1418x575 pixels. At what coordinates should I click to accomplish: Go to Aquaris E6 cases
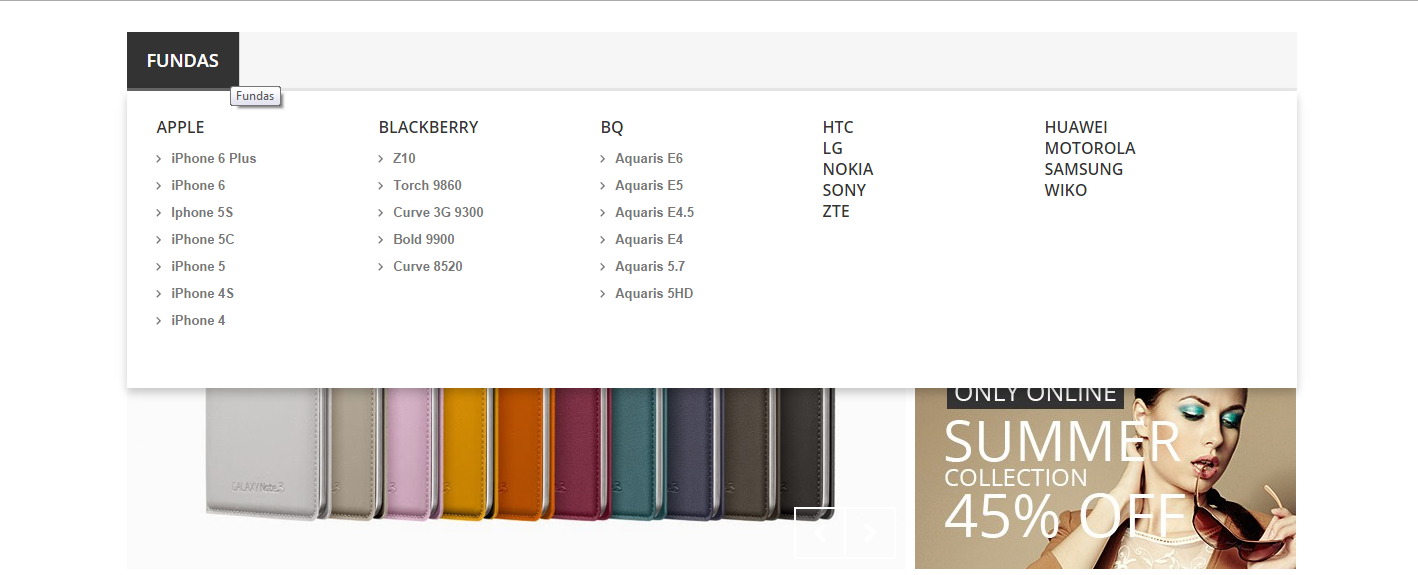649,158
